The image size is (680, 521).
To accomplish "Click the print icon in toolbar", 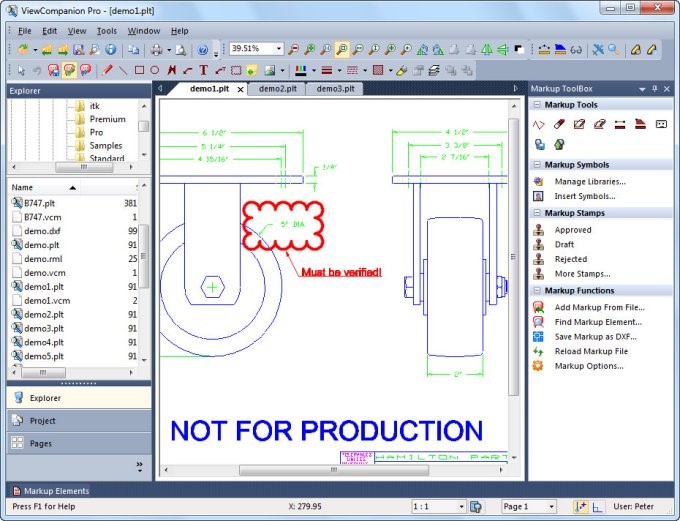I will [x=157, y=49].
